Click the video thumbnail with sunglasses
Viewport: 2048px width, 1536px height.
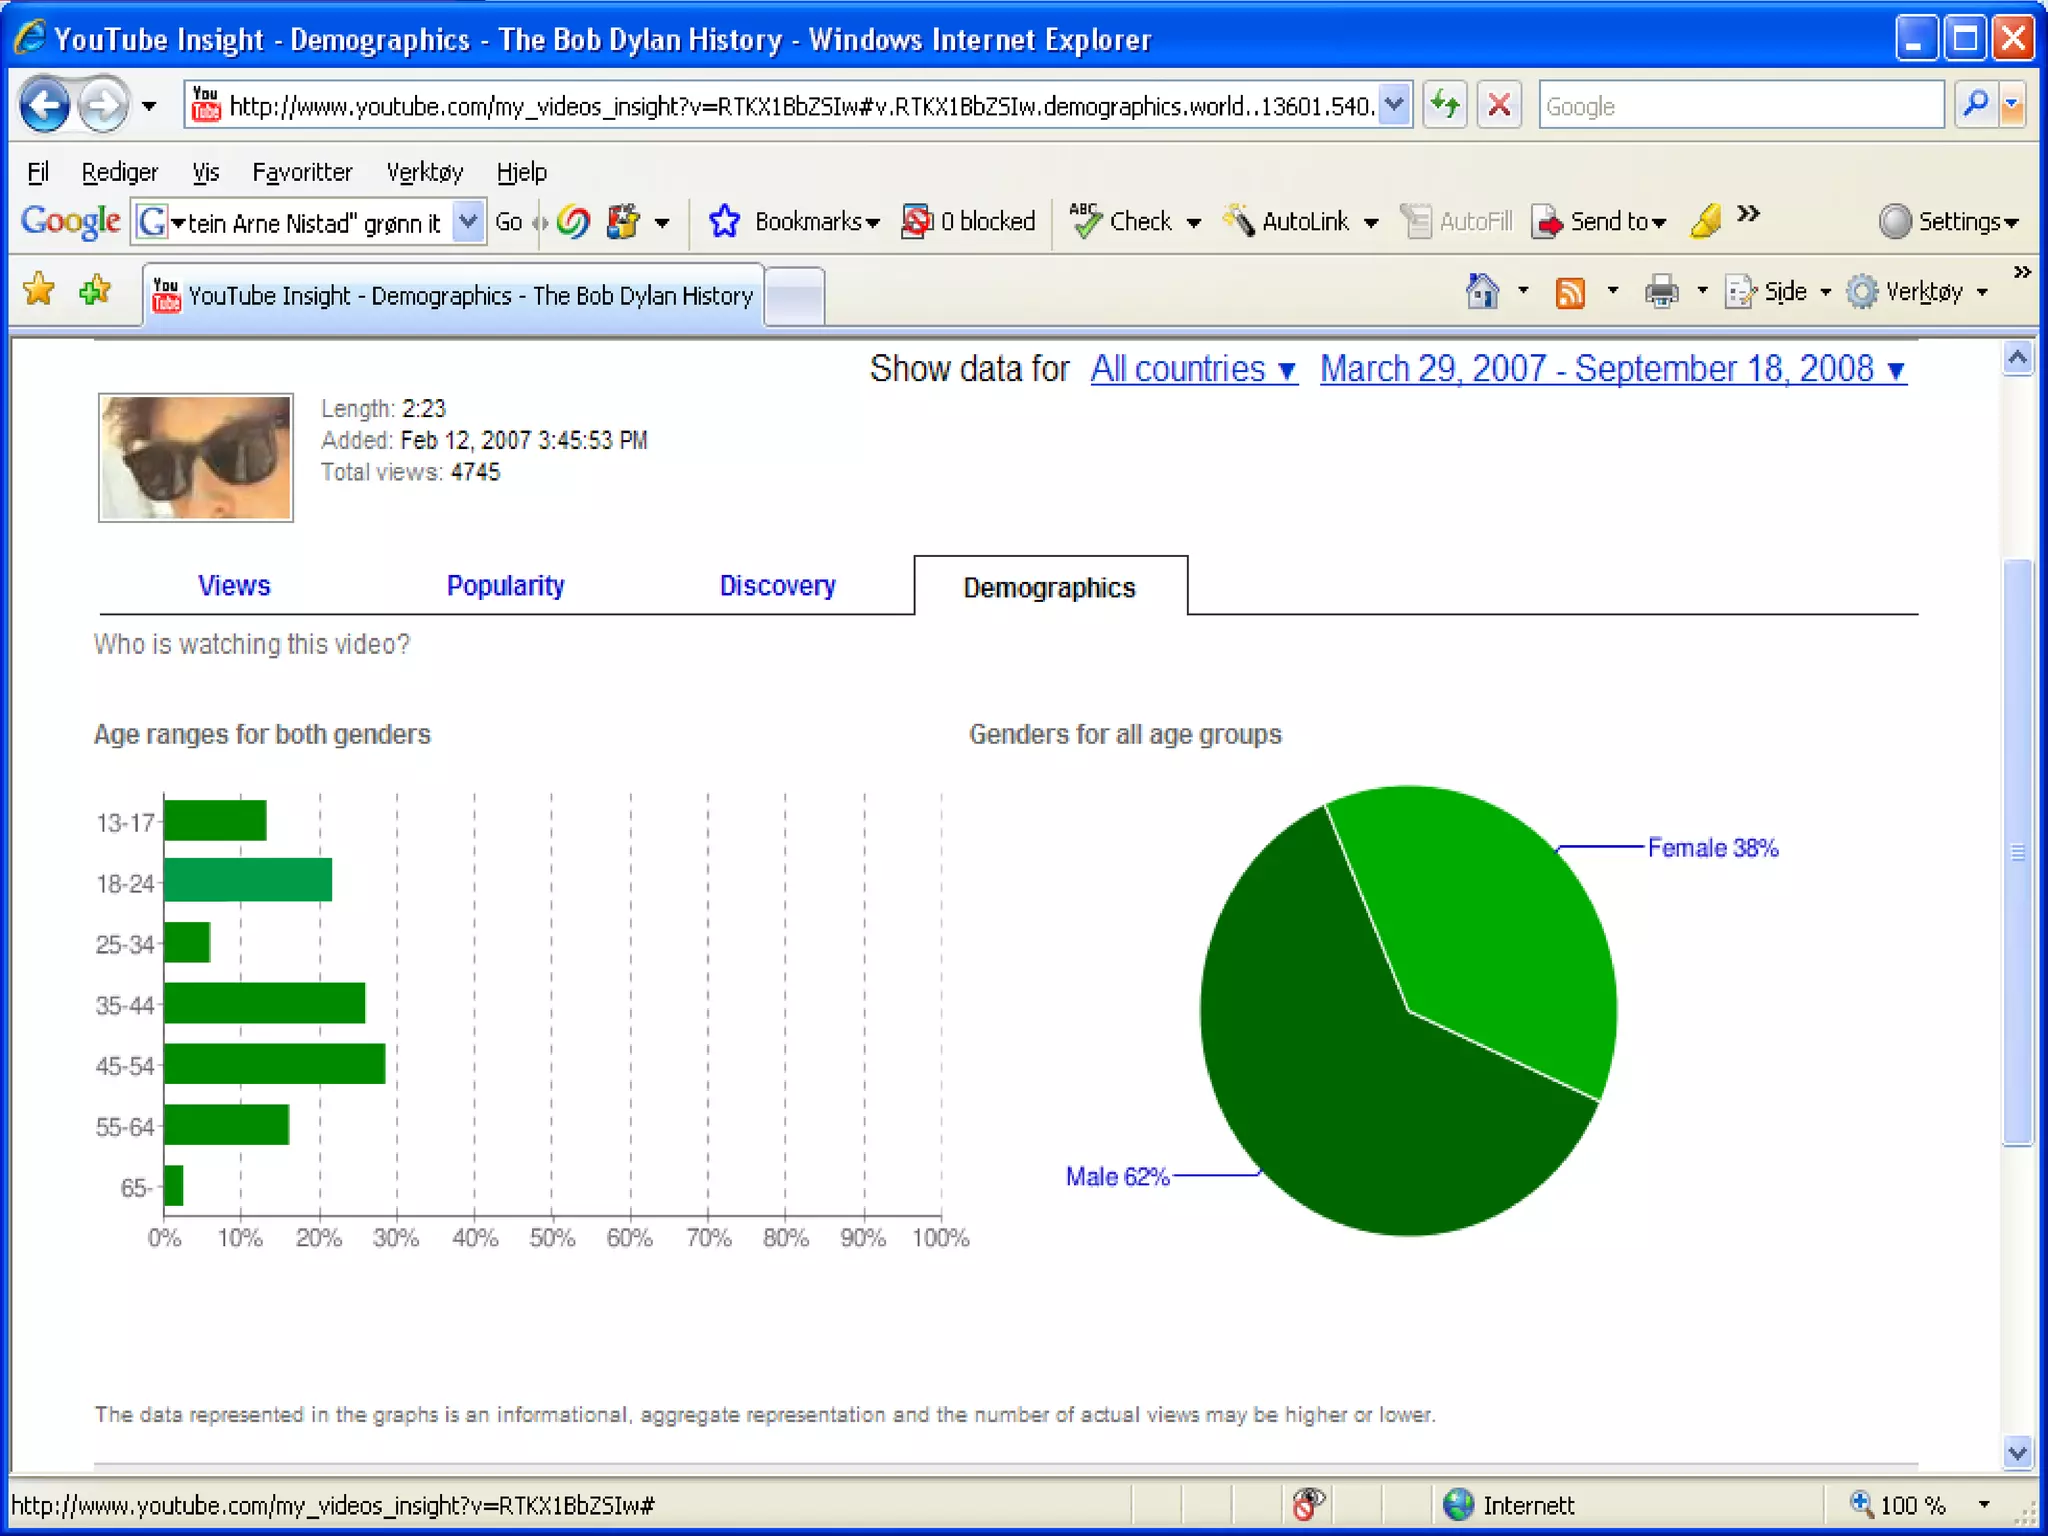pos(196,457)
